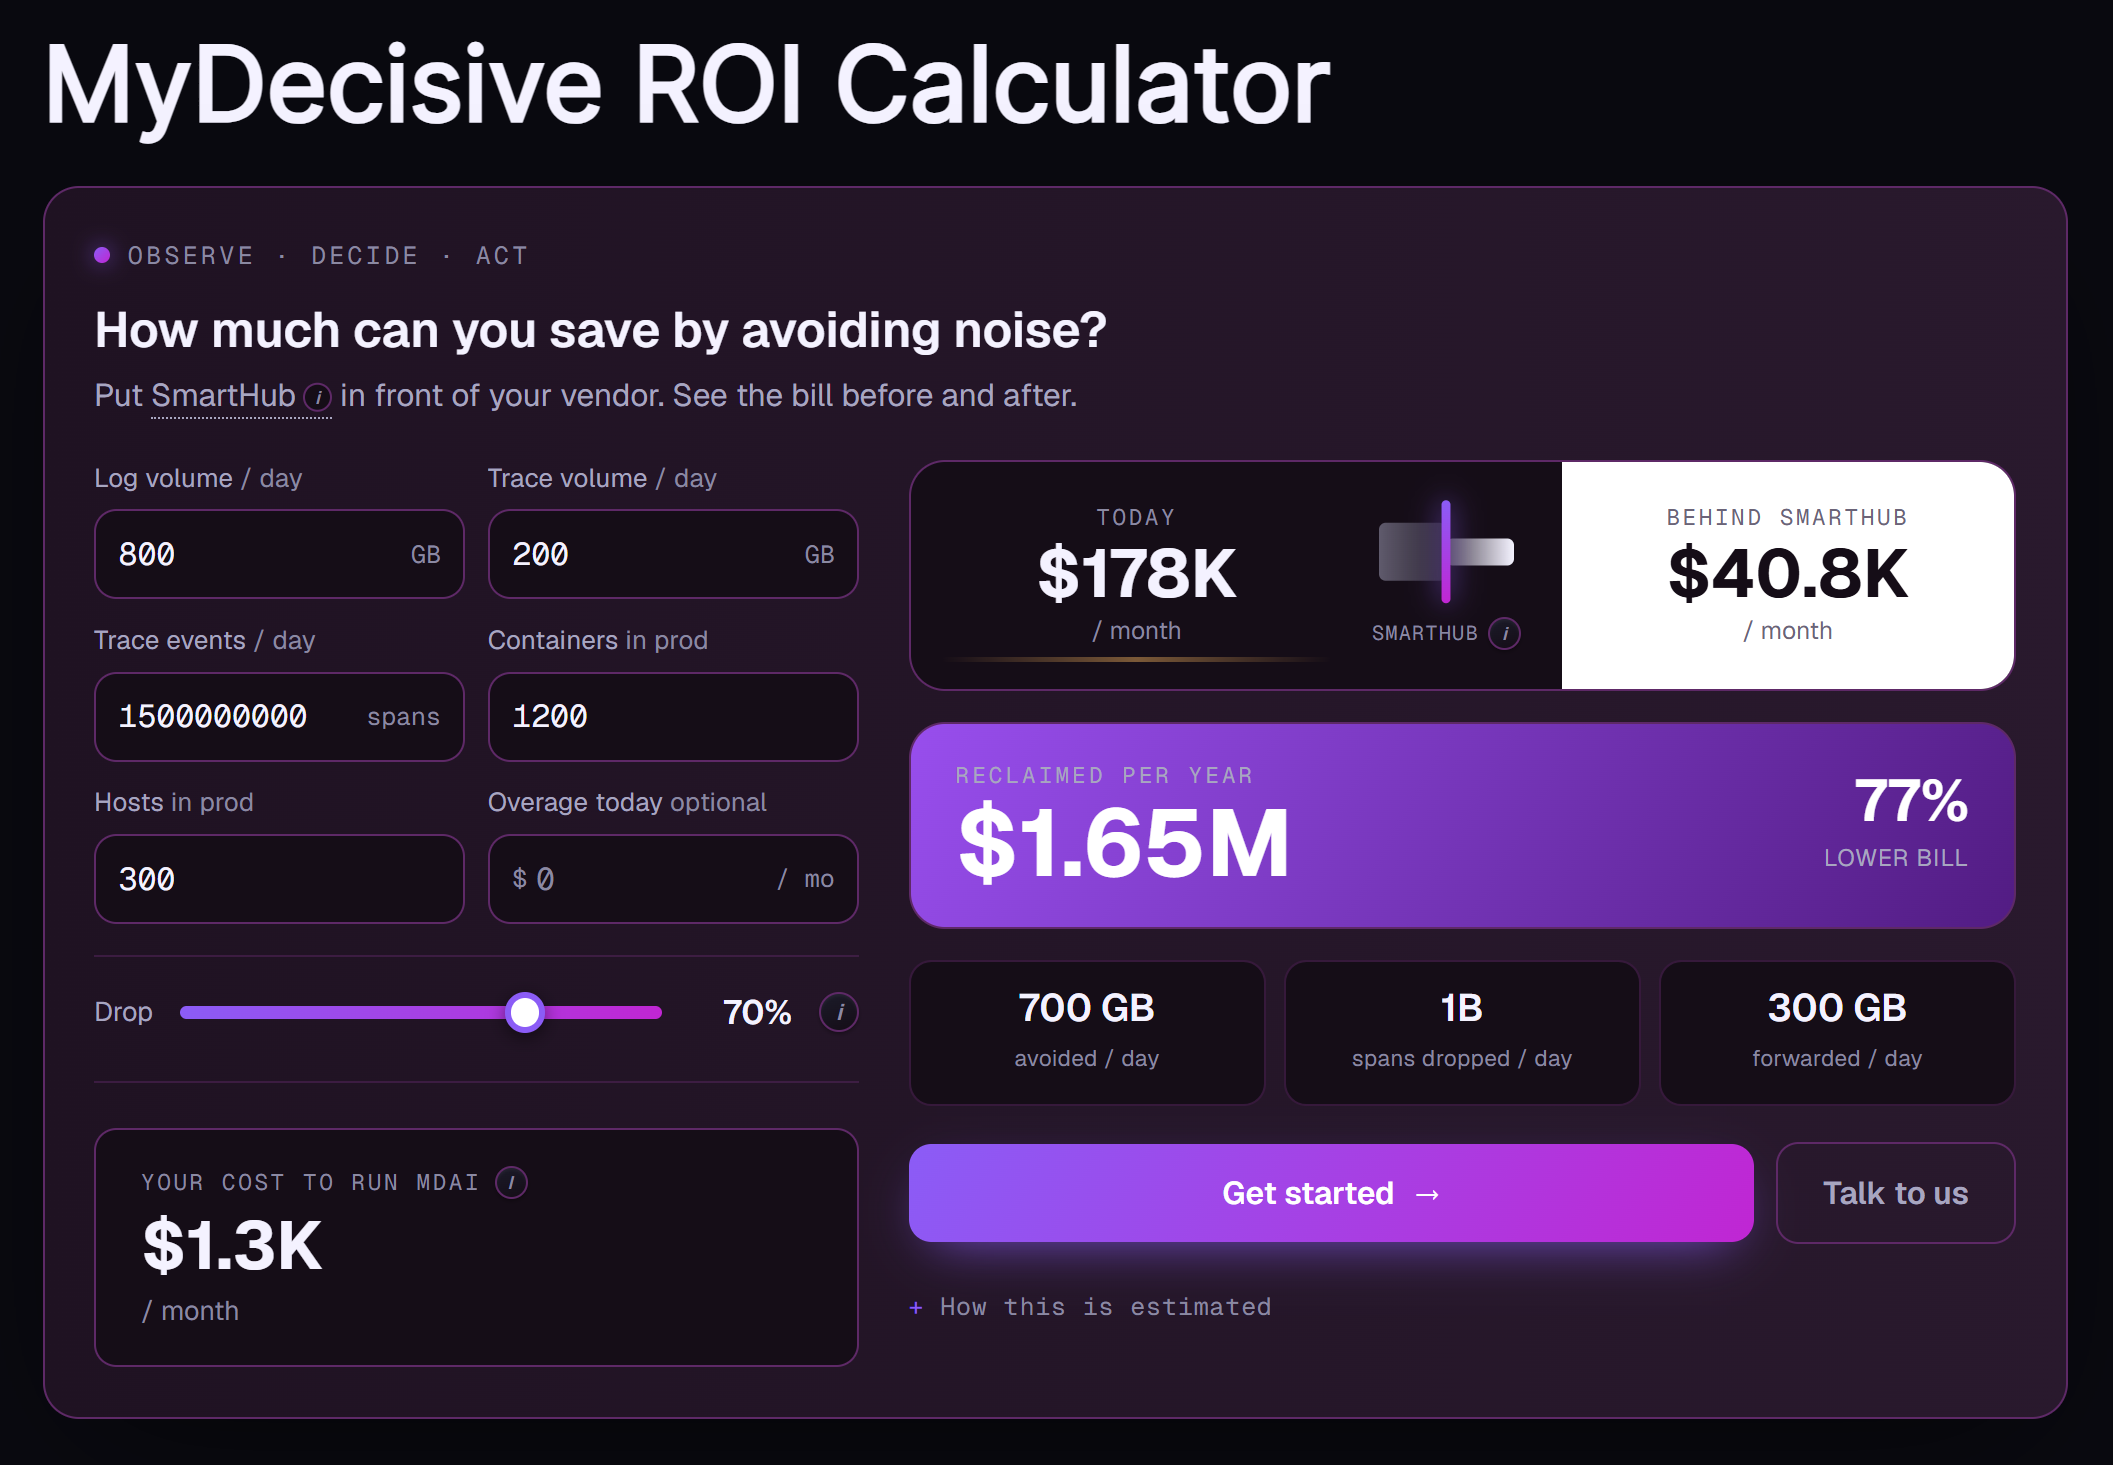The image size is (2113, 1465).
Task: Click the SmartHub underlined link
Action: click(x=223, y=396)
